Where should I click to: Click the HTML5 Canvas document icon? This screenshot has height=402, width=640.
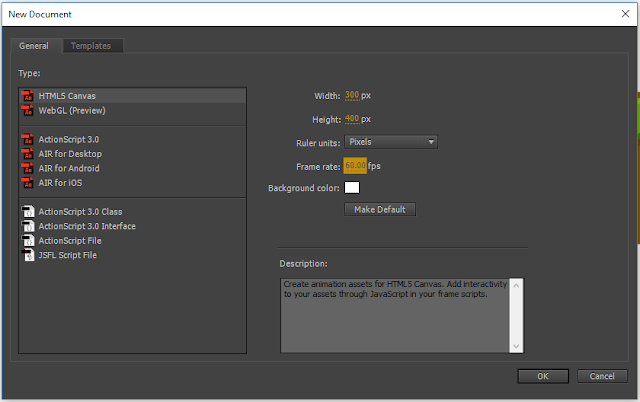tap(28, 96)
